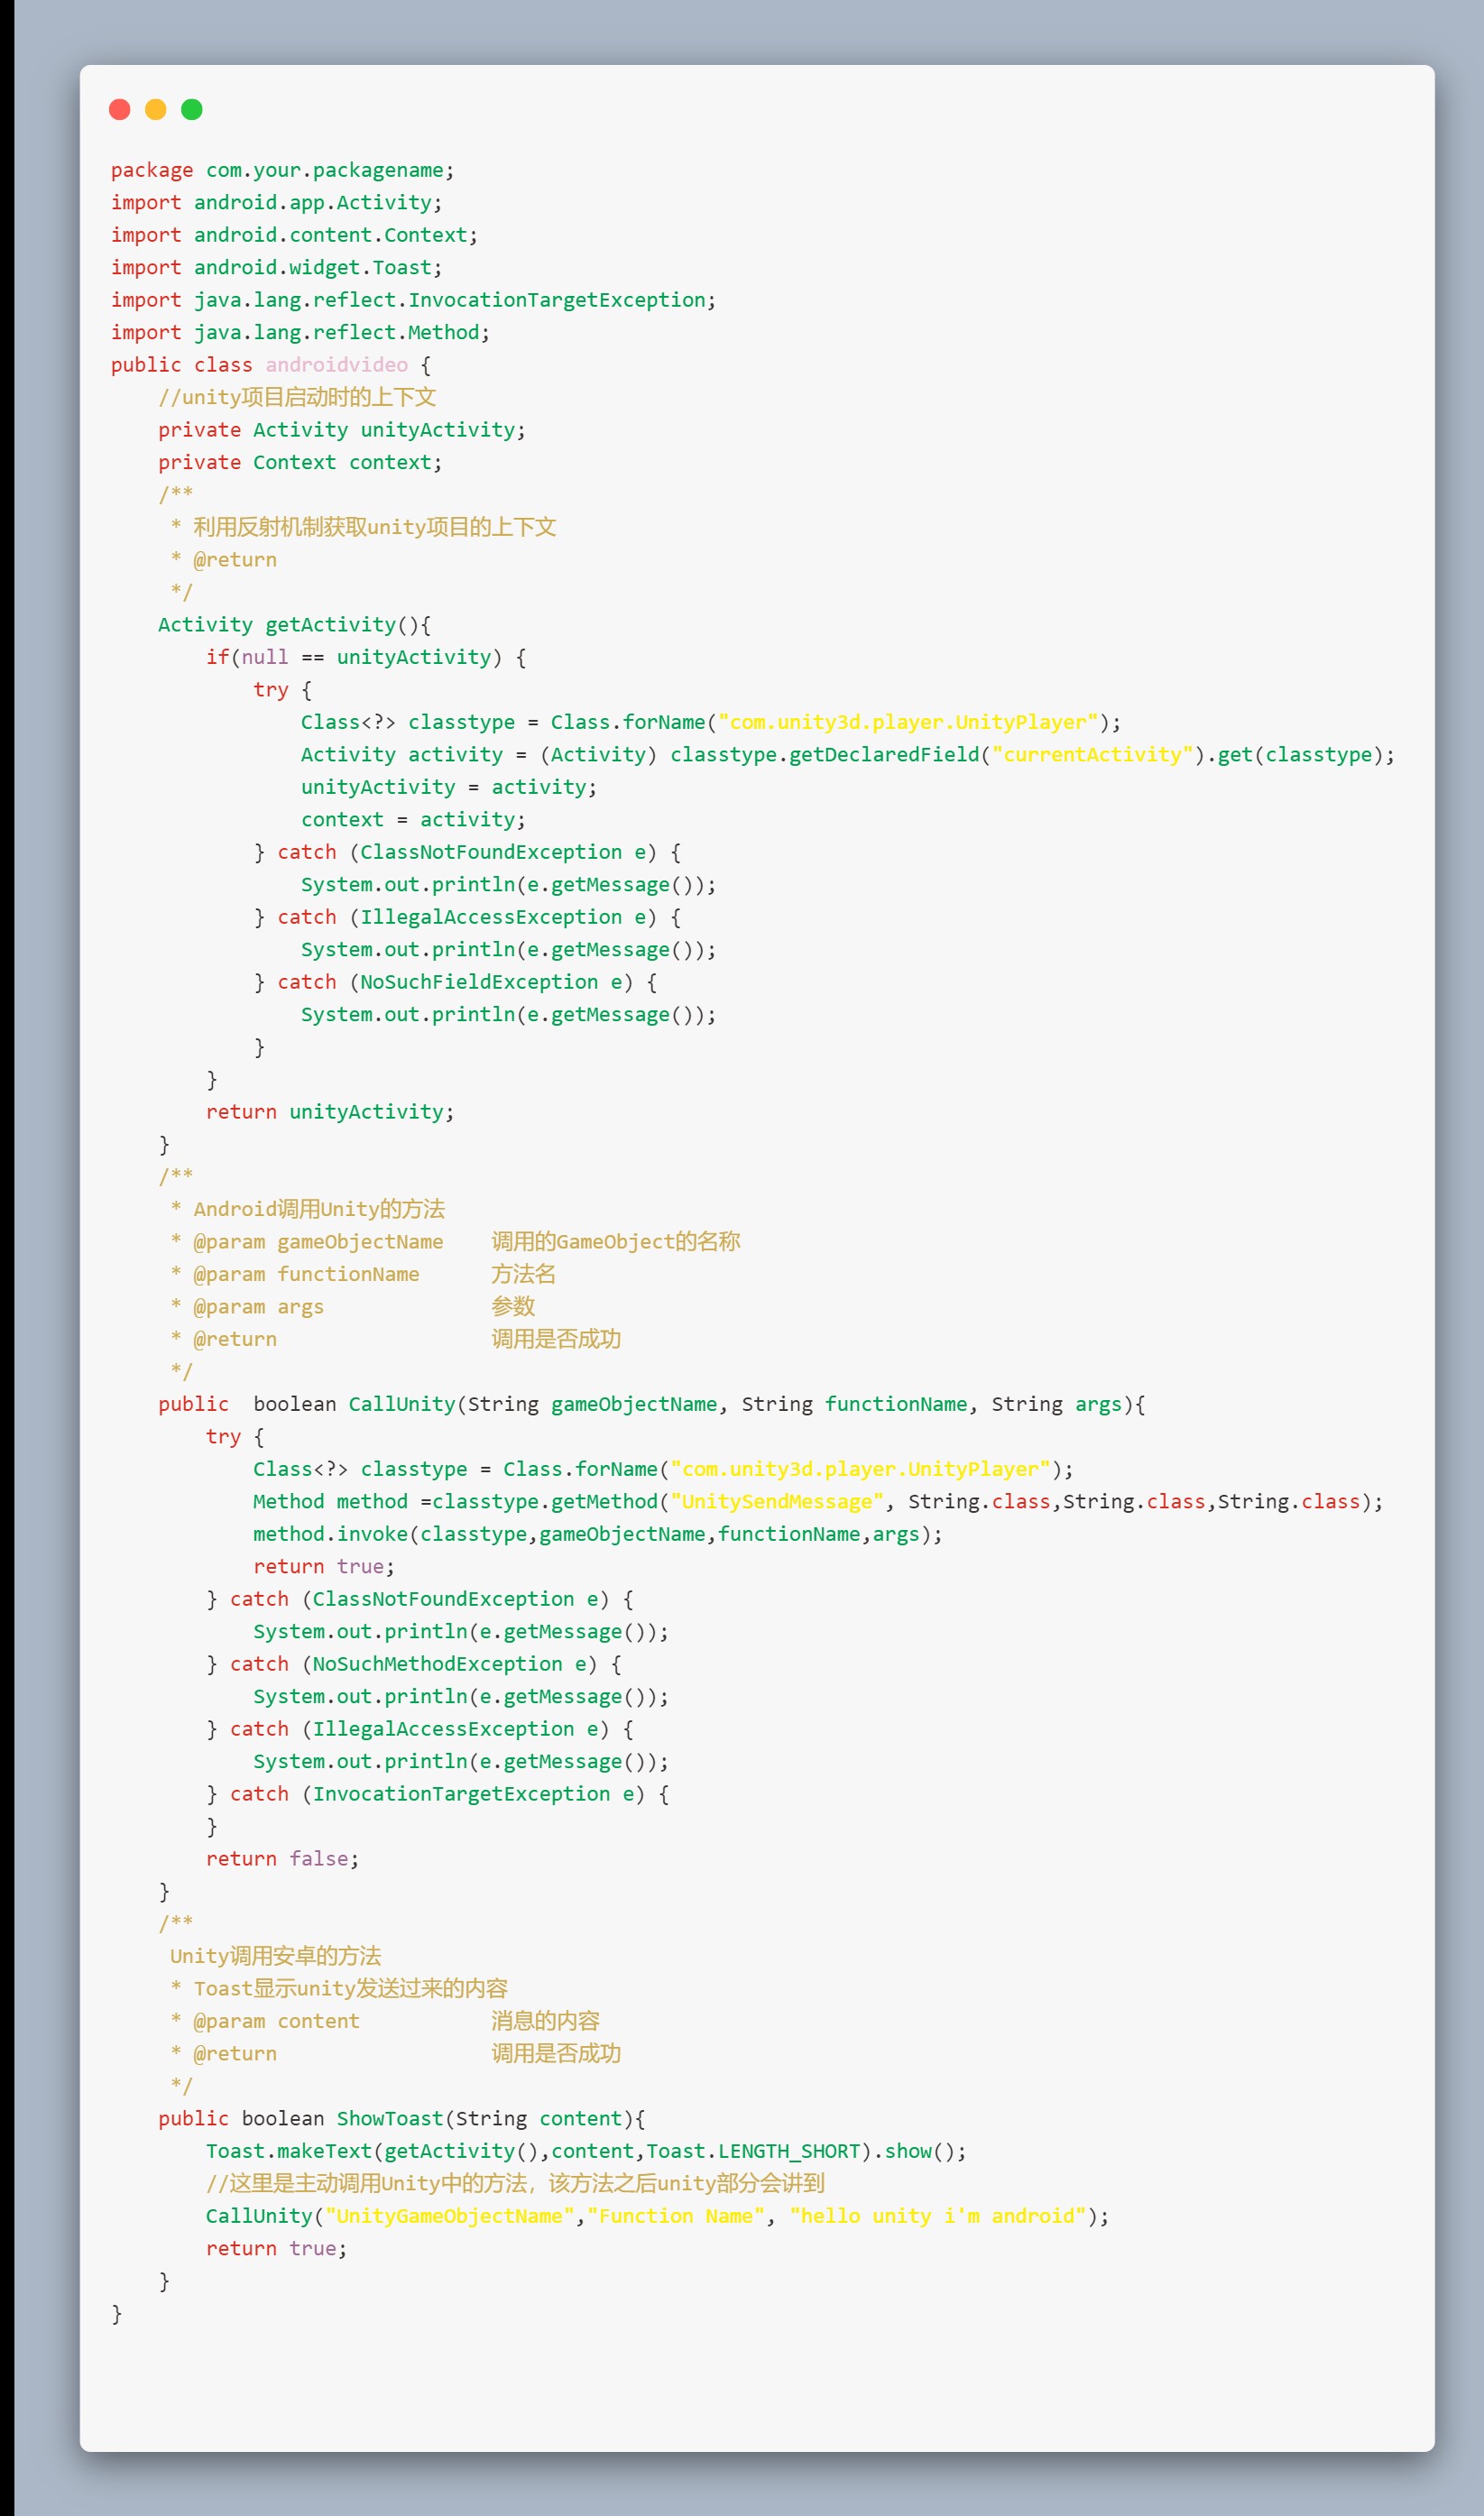Click 'import java.lang.reflect.Method;' line
This screenshot has width=1484, height=2516.
[x=300, y=332]
